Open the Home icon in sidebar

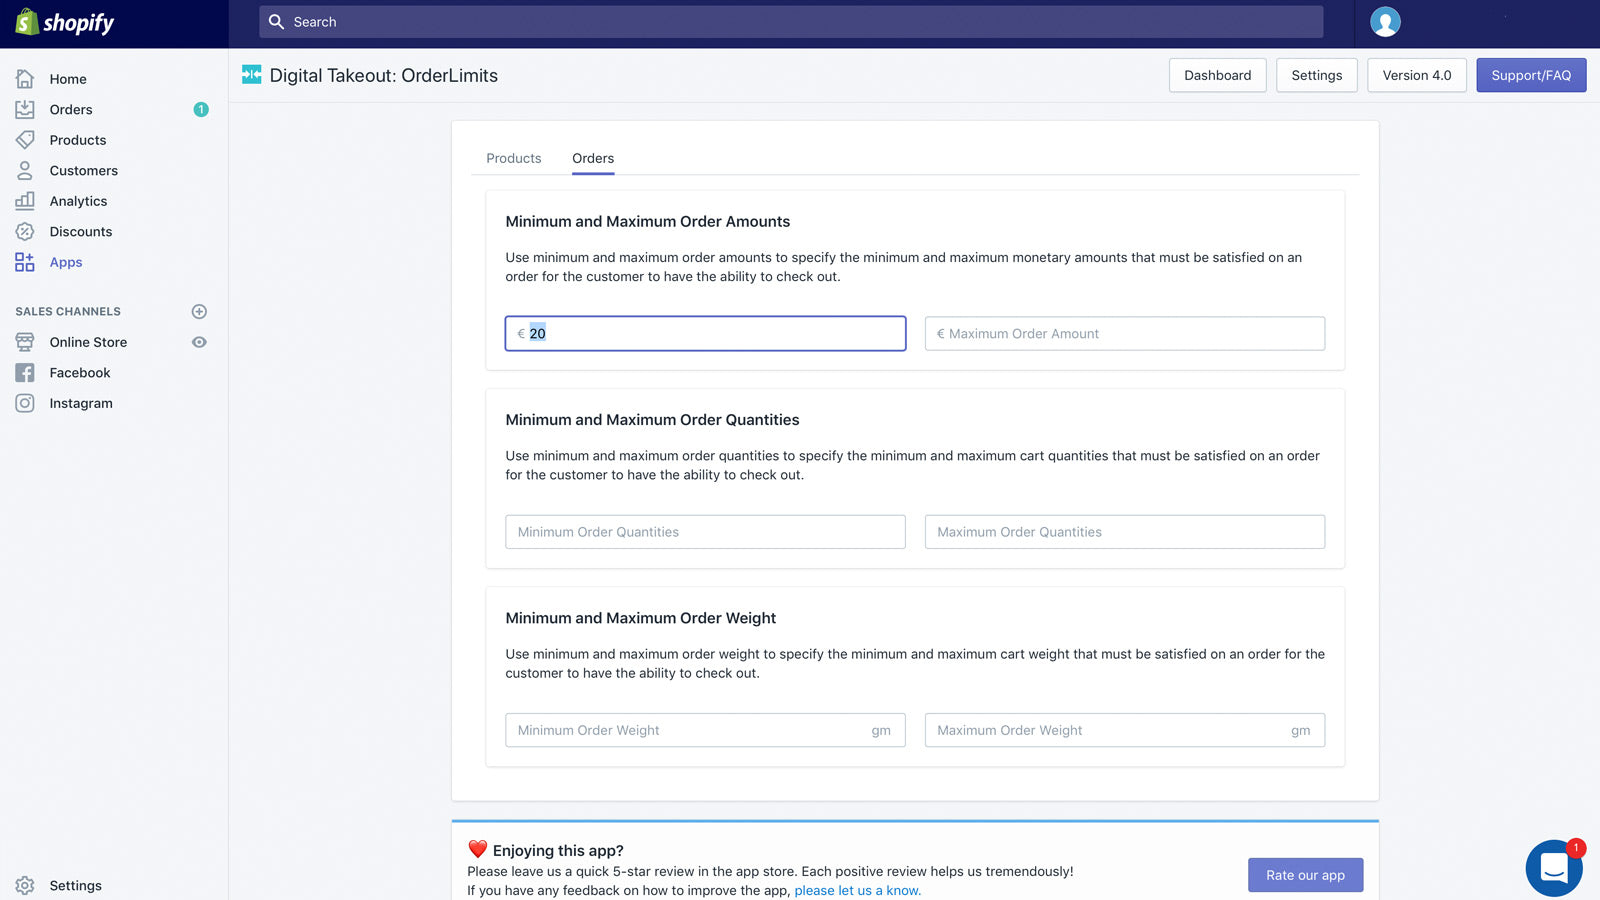coord(25,79)
